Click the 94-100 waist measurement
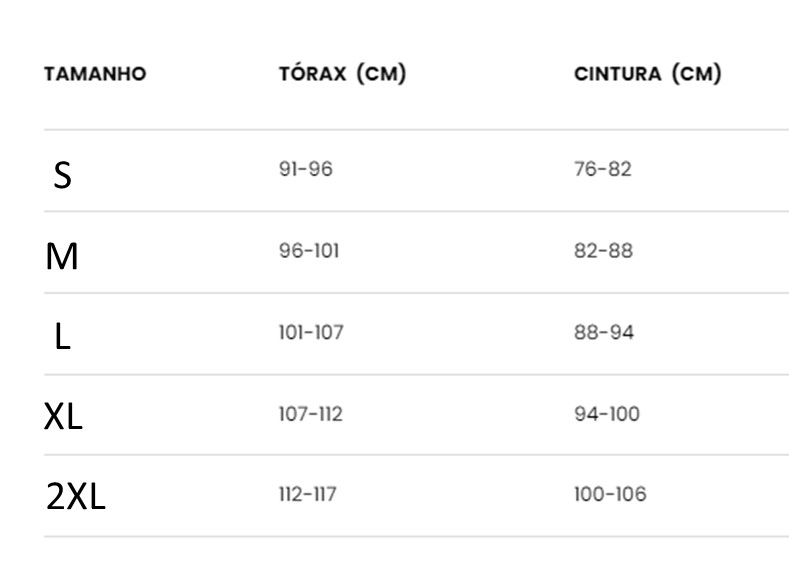 (x=607, y=414)
